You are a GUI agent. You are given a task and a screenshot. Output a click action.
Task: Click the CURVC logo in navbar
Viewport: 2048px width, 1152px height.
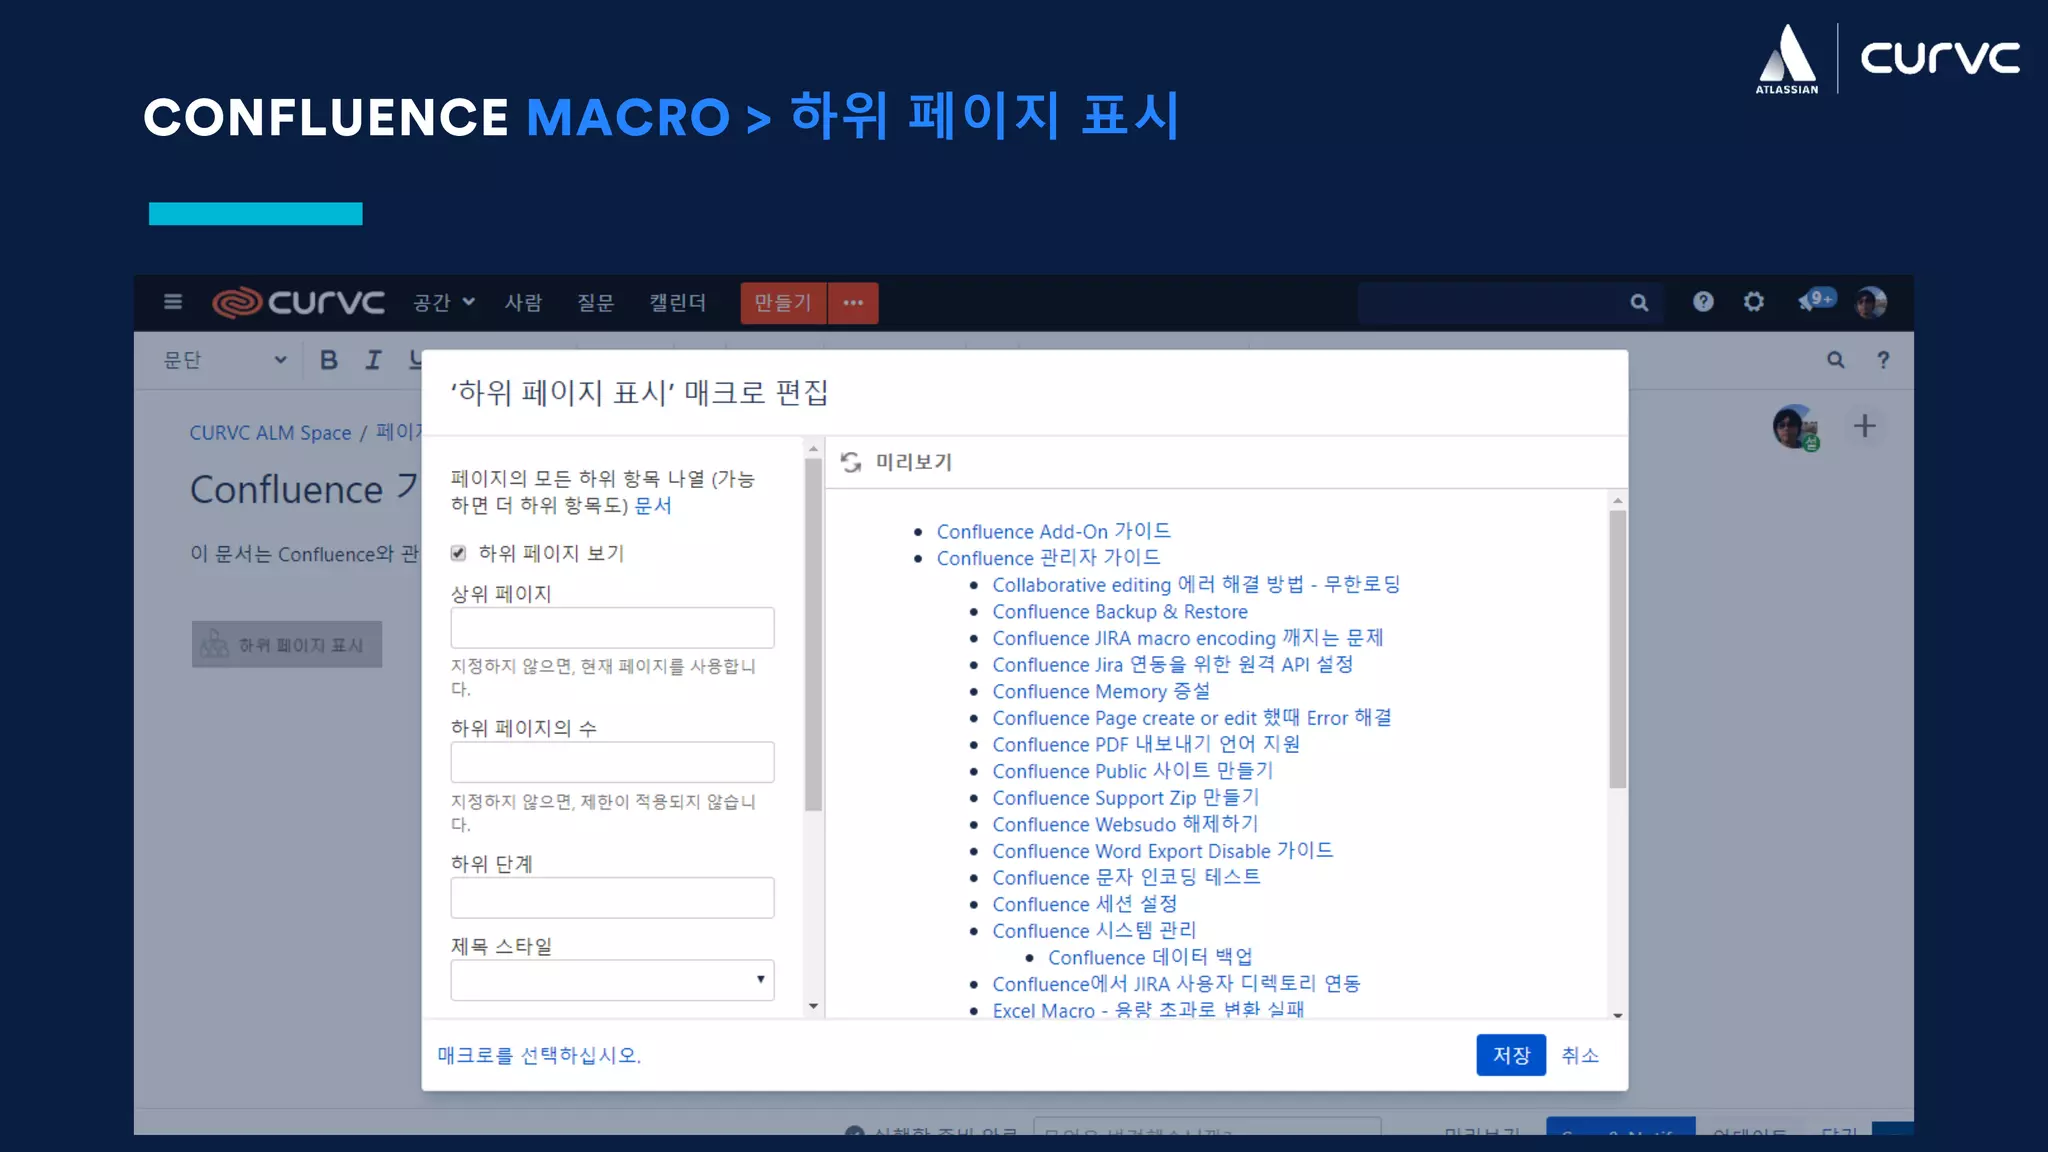tap(298, 302)
